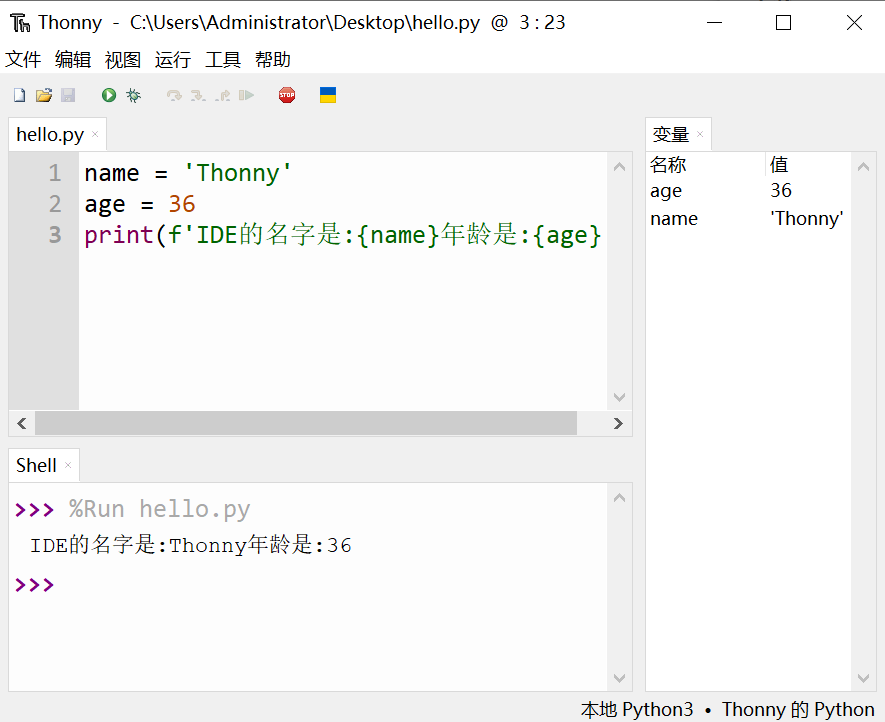Click the Ukraine flag toolbar icon
This screenshot has height=722, width=885.
point(328,95)
